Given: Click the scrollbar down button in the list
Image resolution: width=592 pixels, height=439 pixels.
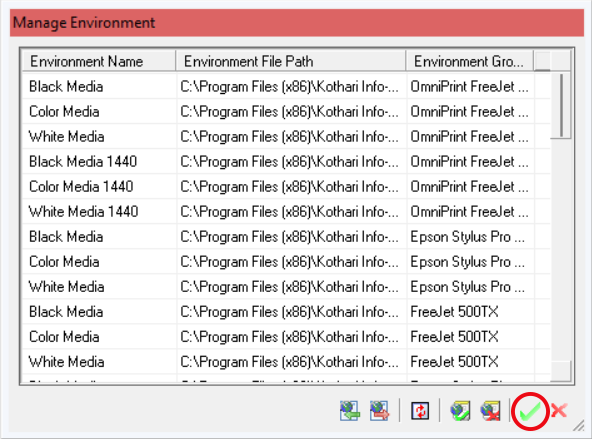Looking at the screenshot, I should coord(561,371).
